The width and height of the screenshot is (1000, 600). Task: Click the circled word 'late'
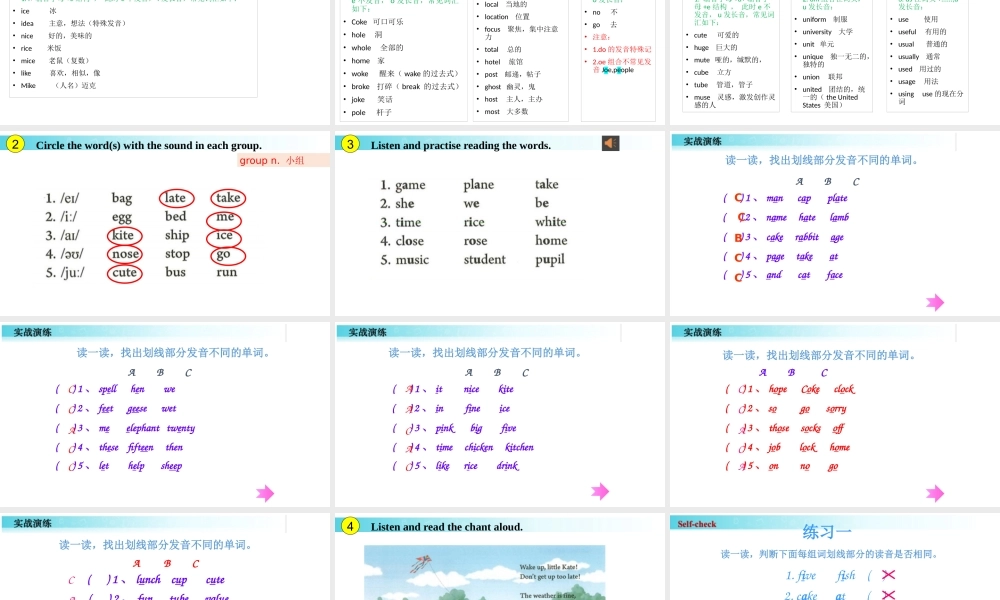click(x=176, y=198)
